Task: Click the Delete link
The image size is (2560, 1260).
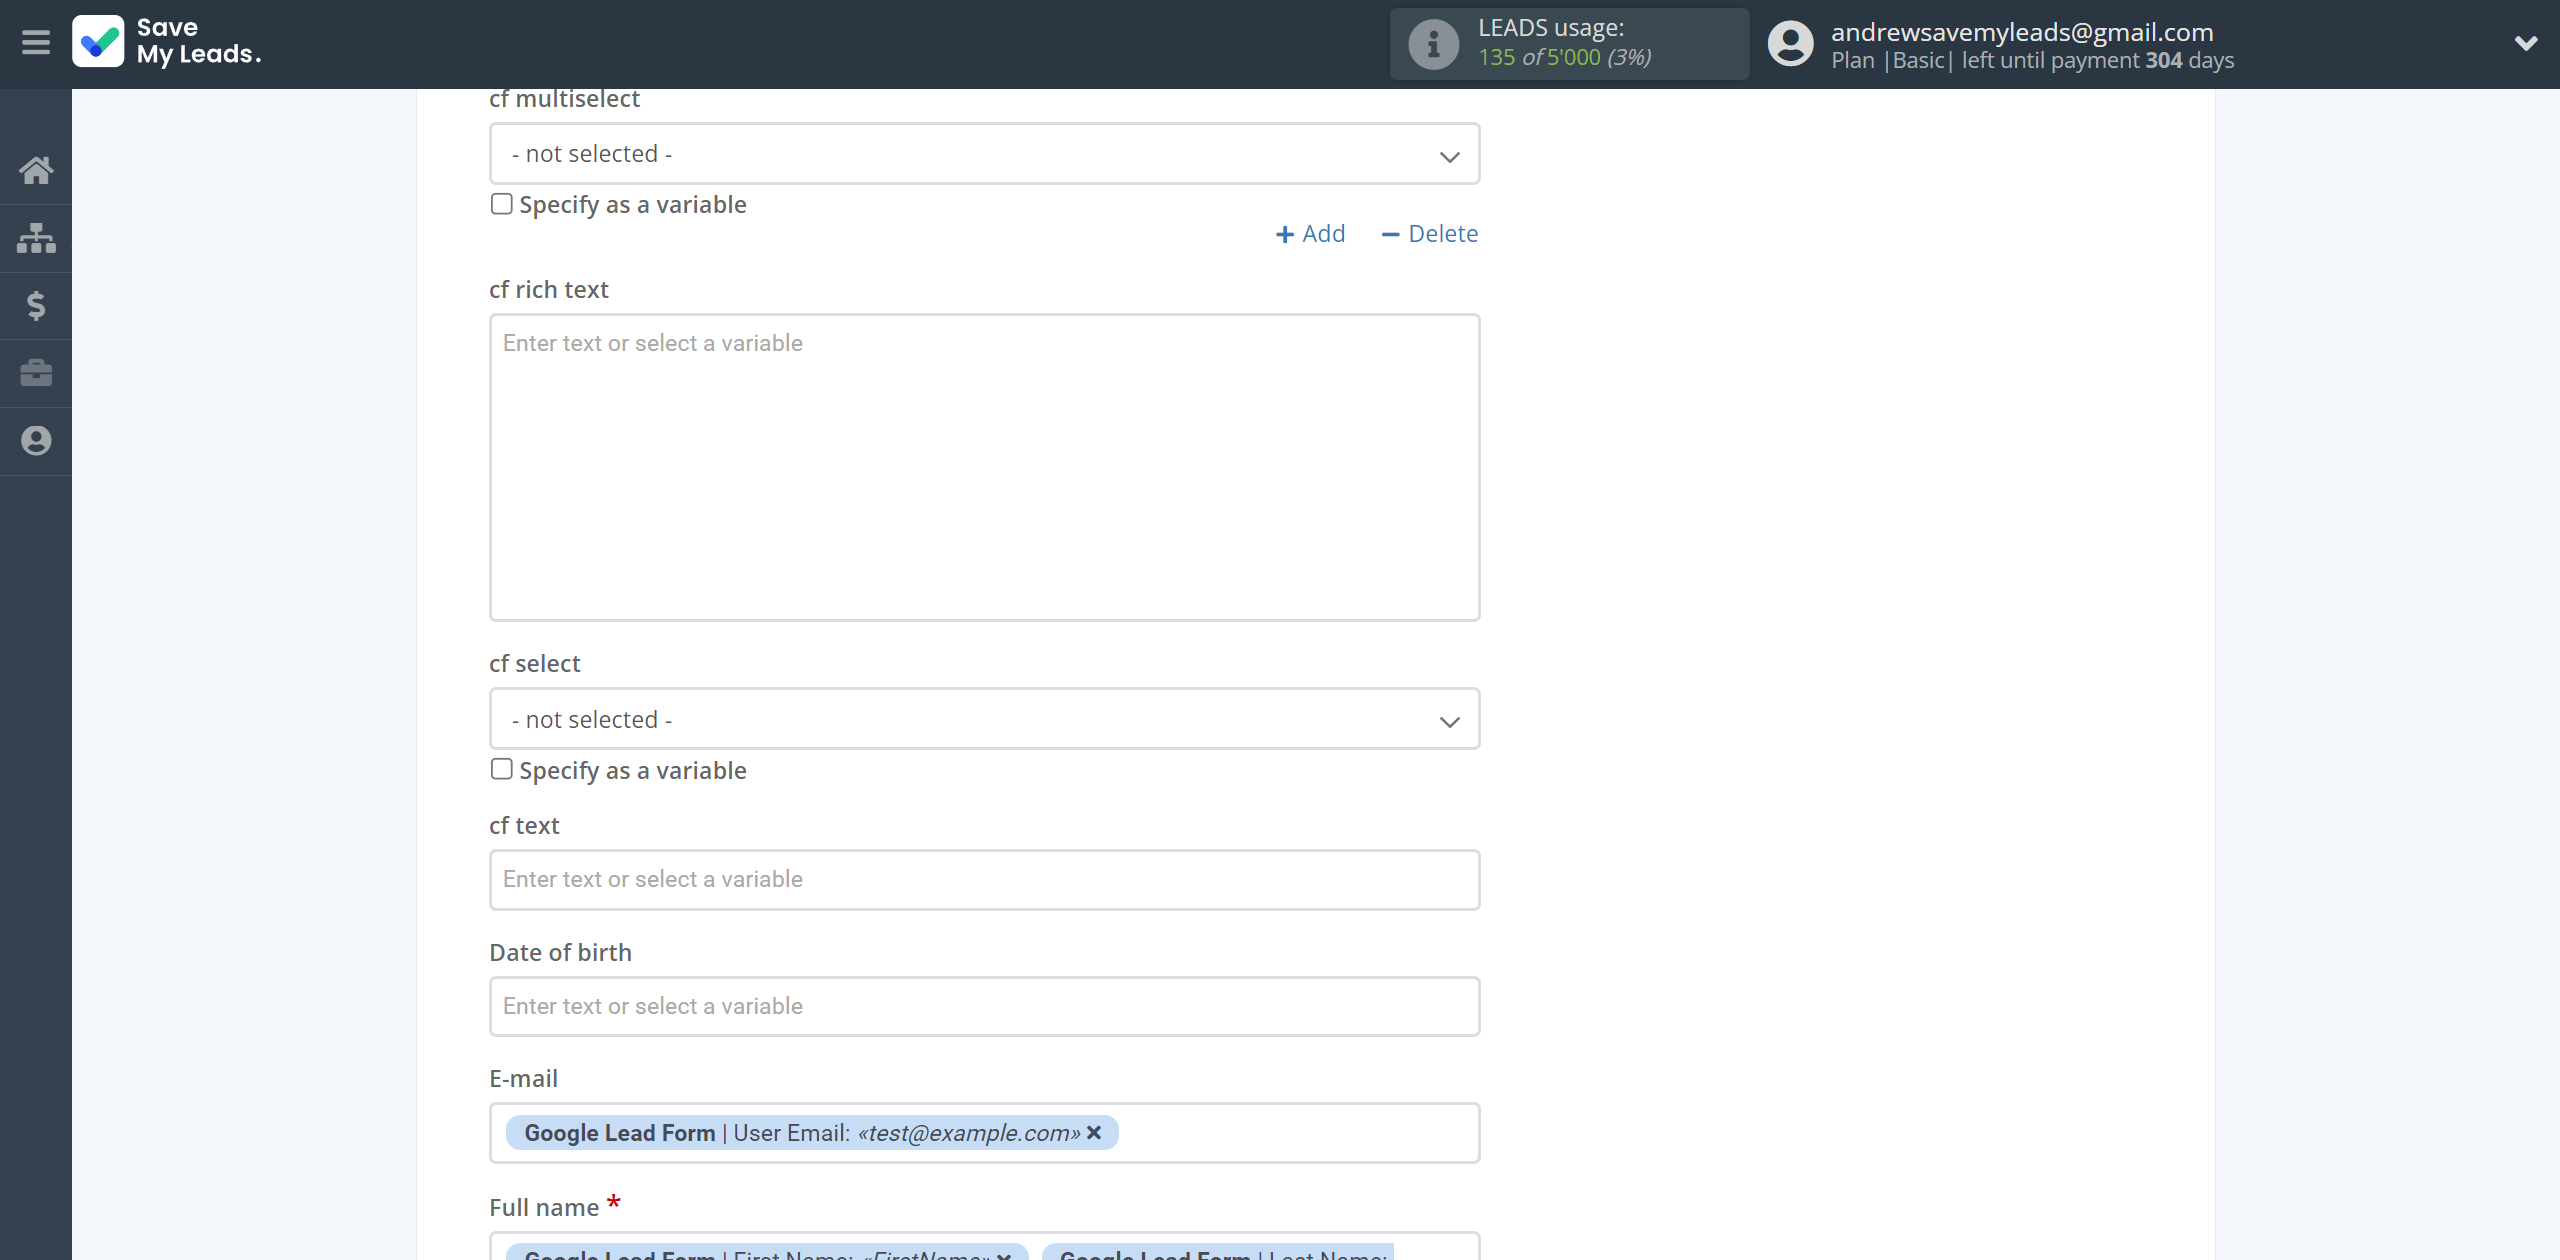Action: coord(1430,234)
